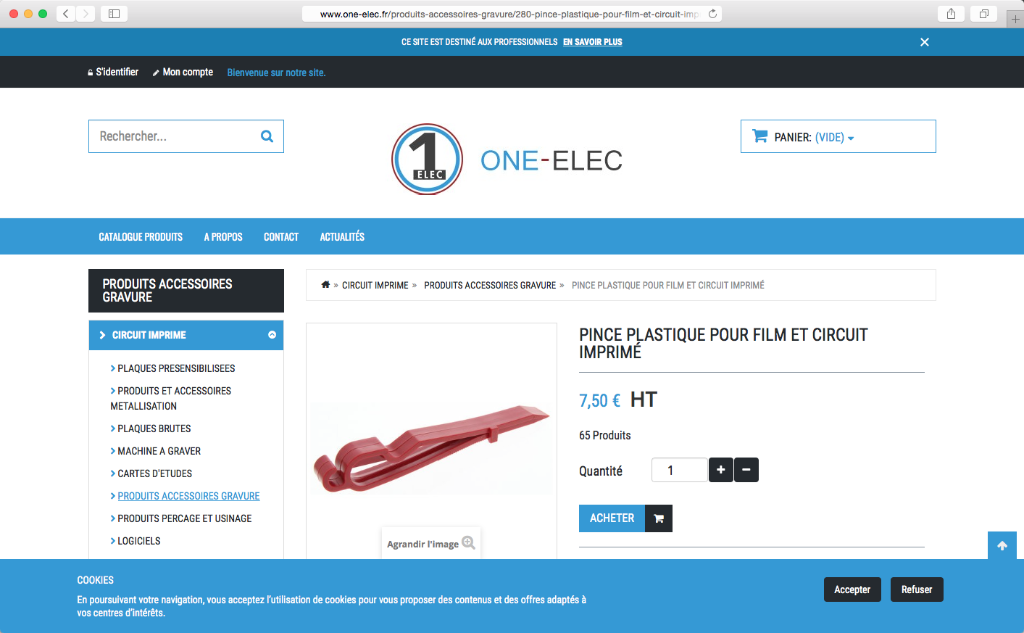Viewport: 1024px width, 633px height.
Task: Click the Rechercher search field
Action: [x=176, y=136]
